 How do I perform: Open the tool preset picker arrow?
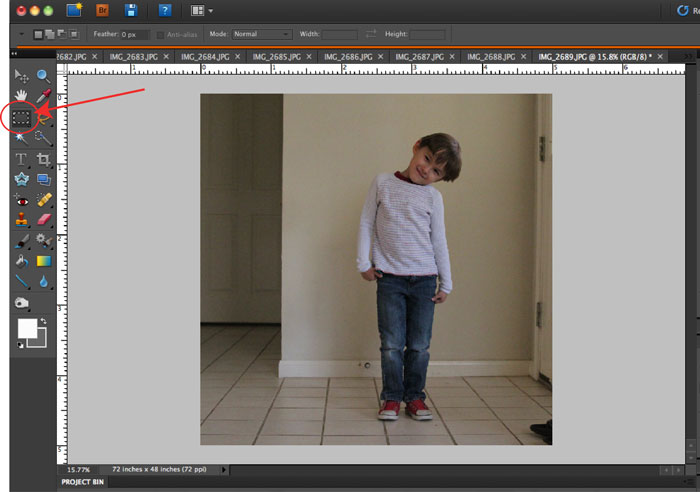coord(21,34)
